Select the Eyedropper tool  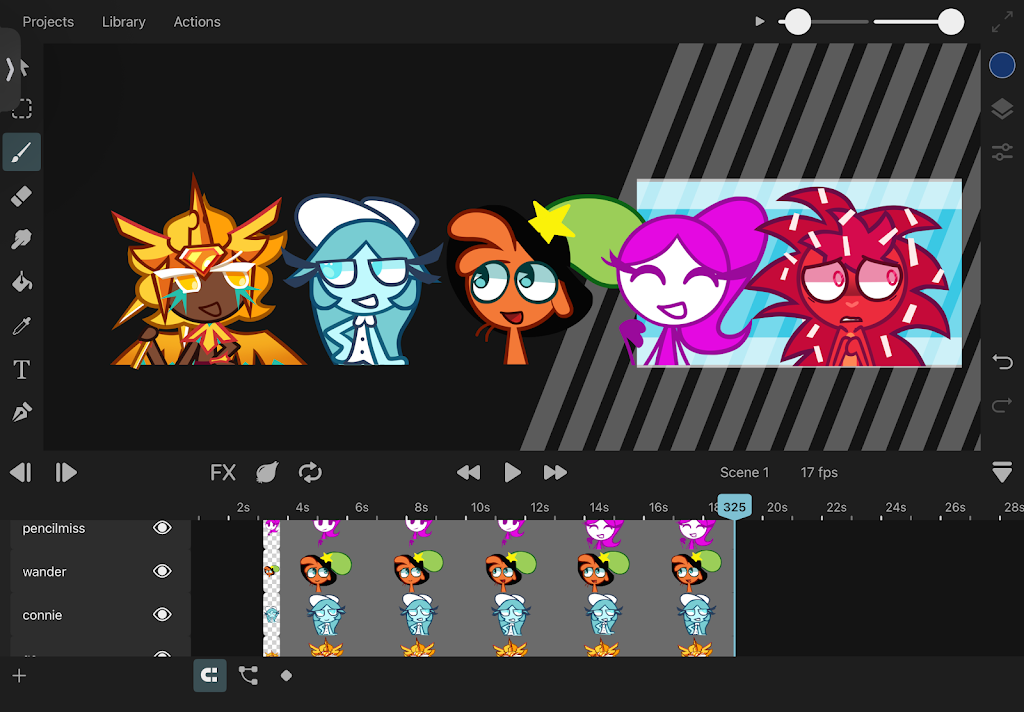click(x=22, y=325)
